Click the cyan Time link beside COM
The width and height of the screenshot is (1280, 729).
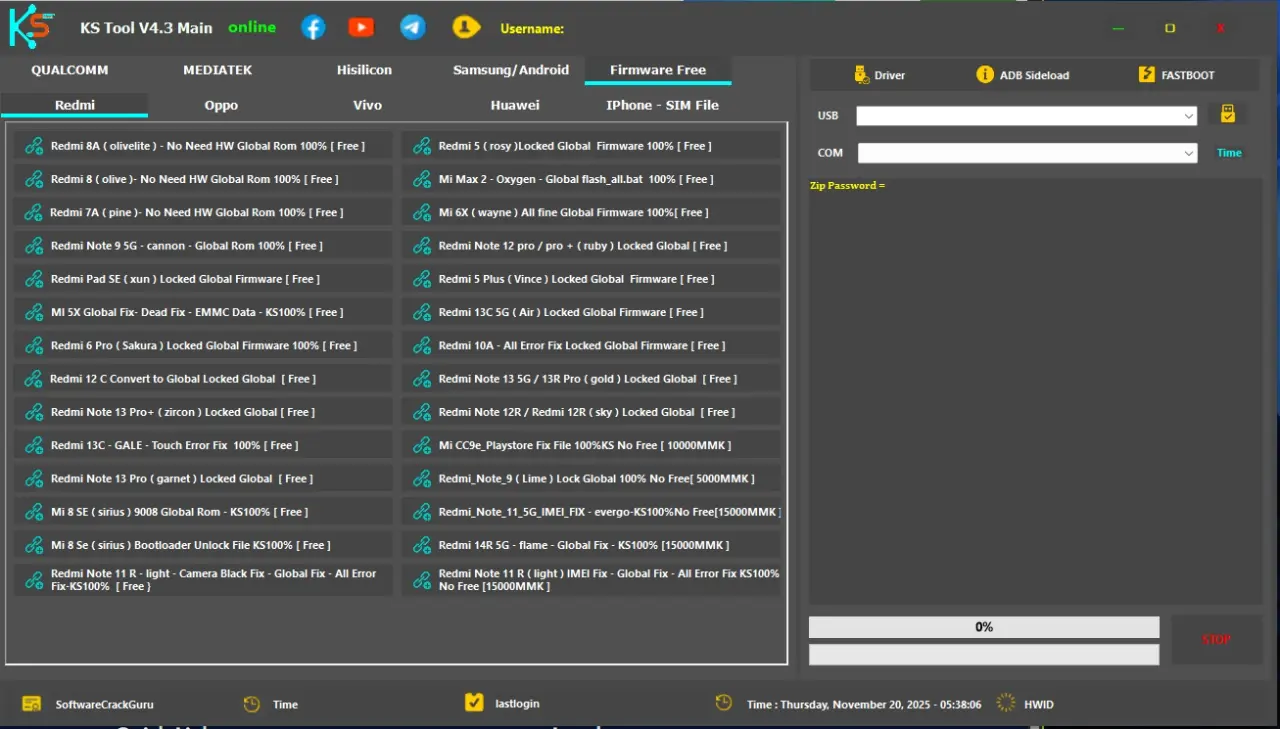pos(1229,153)
